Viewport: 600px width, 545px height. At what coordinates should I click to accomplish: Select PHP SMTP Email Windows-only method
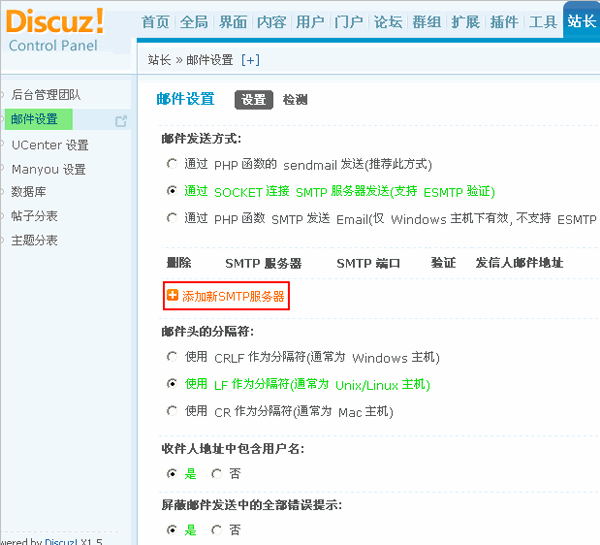[172, 218]
